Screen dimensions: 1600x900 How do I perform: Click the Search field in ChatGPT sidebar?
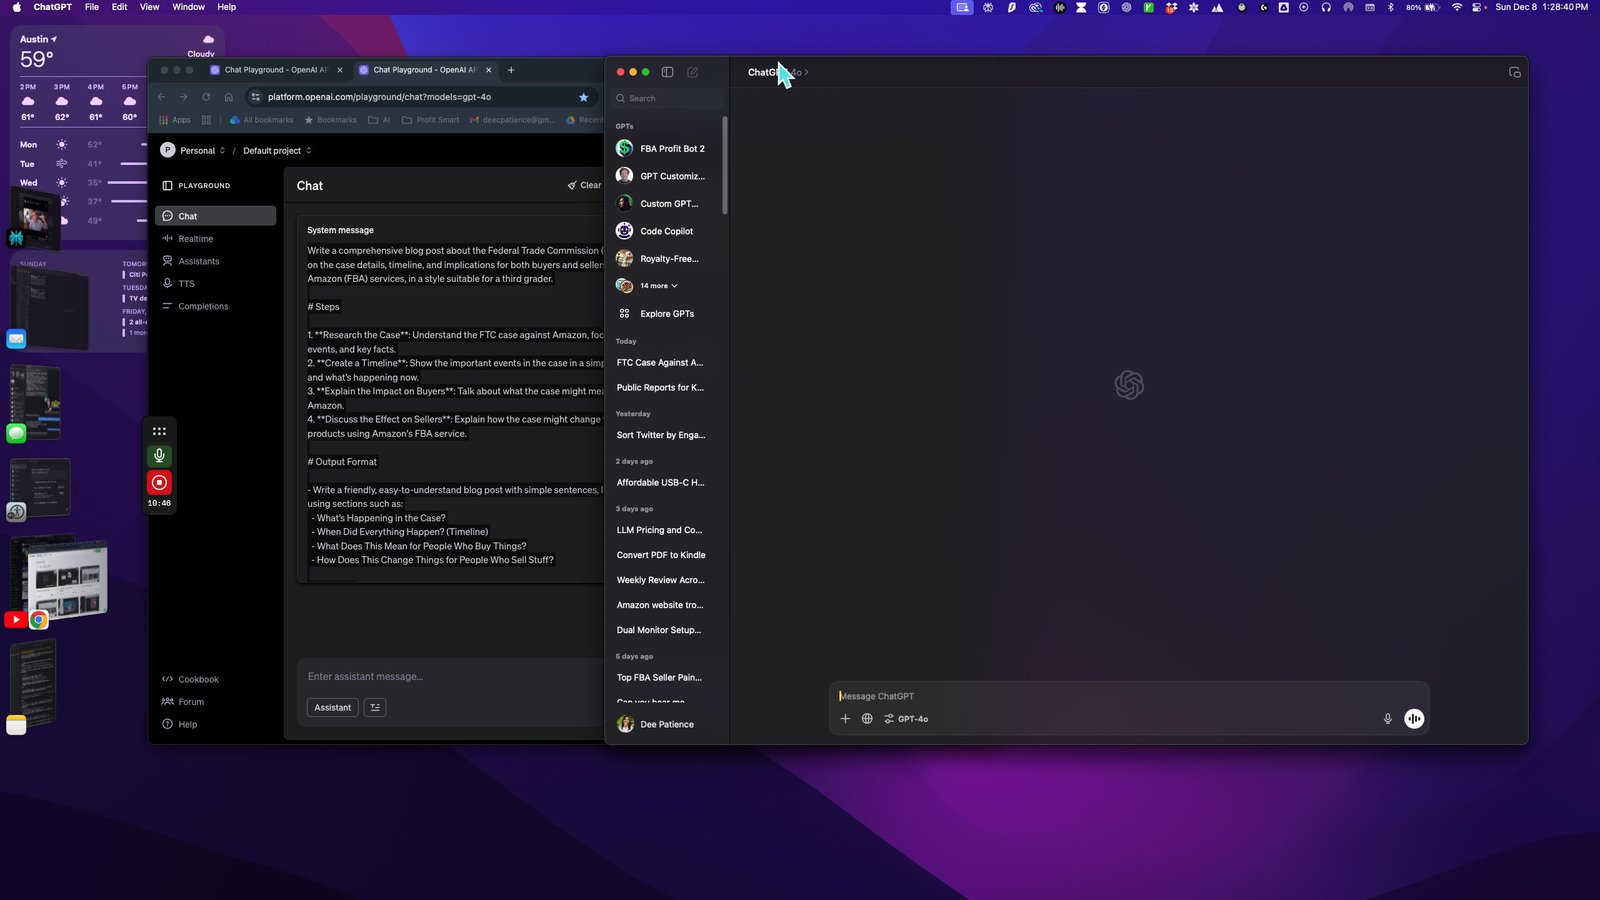(x=666, y=98)
